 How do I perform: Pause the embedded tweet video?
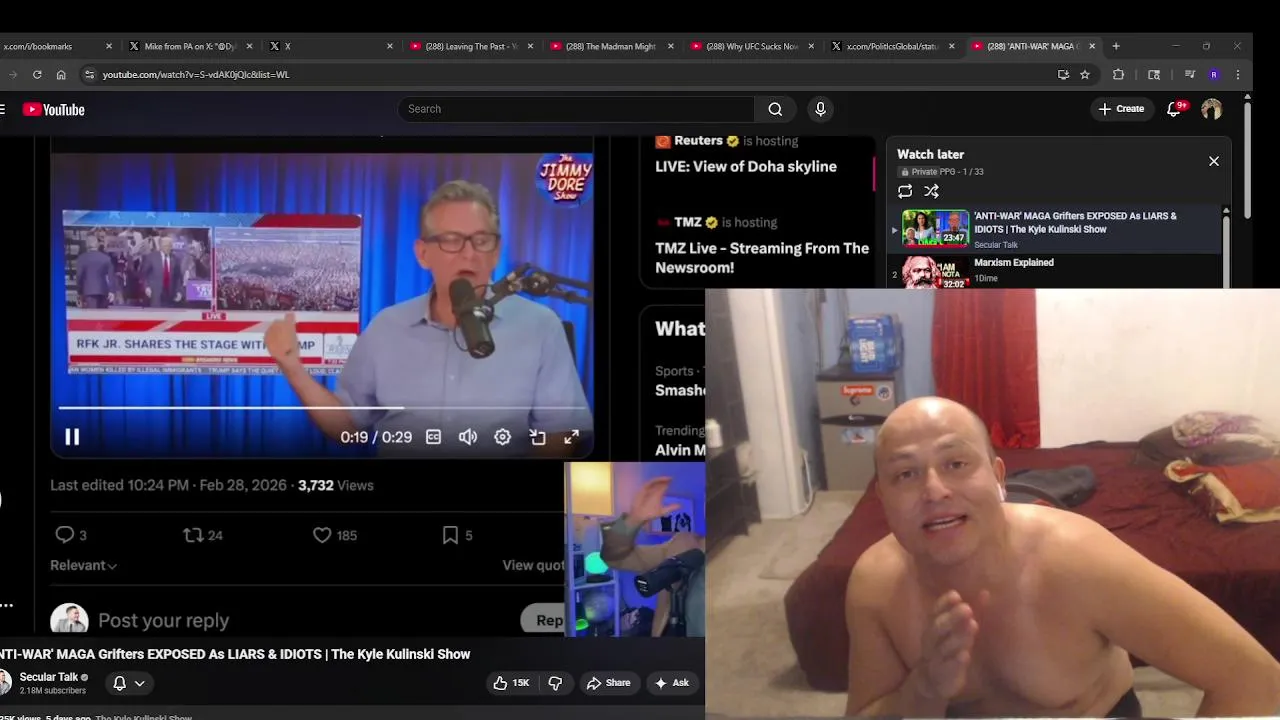72,437
